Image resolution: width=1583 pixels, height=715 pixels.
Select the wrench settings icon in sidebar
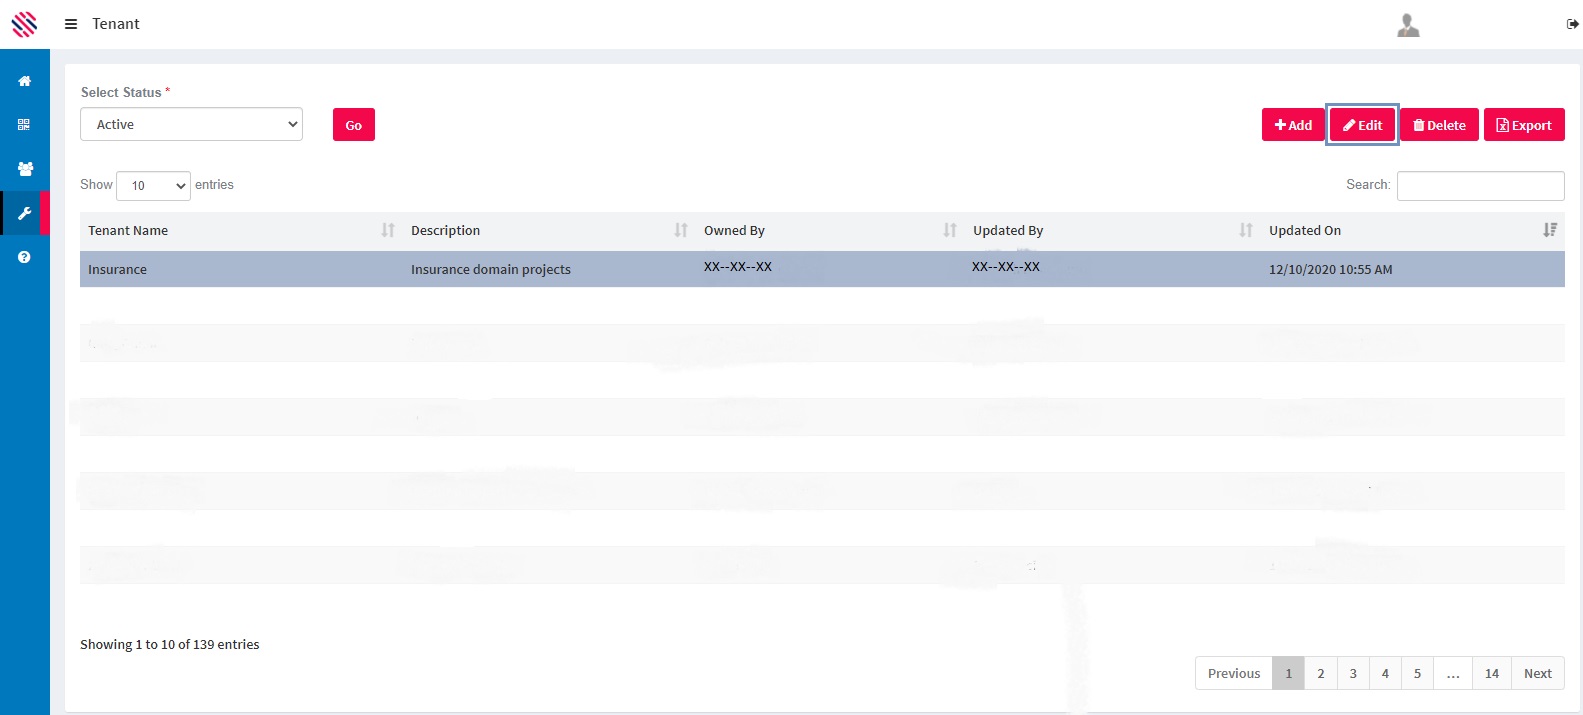[x=24, y=213]
